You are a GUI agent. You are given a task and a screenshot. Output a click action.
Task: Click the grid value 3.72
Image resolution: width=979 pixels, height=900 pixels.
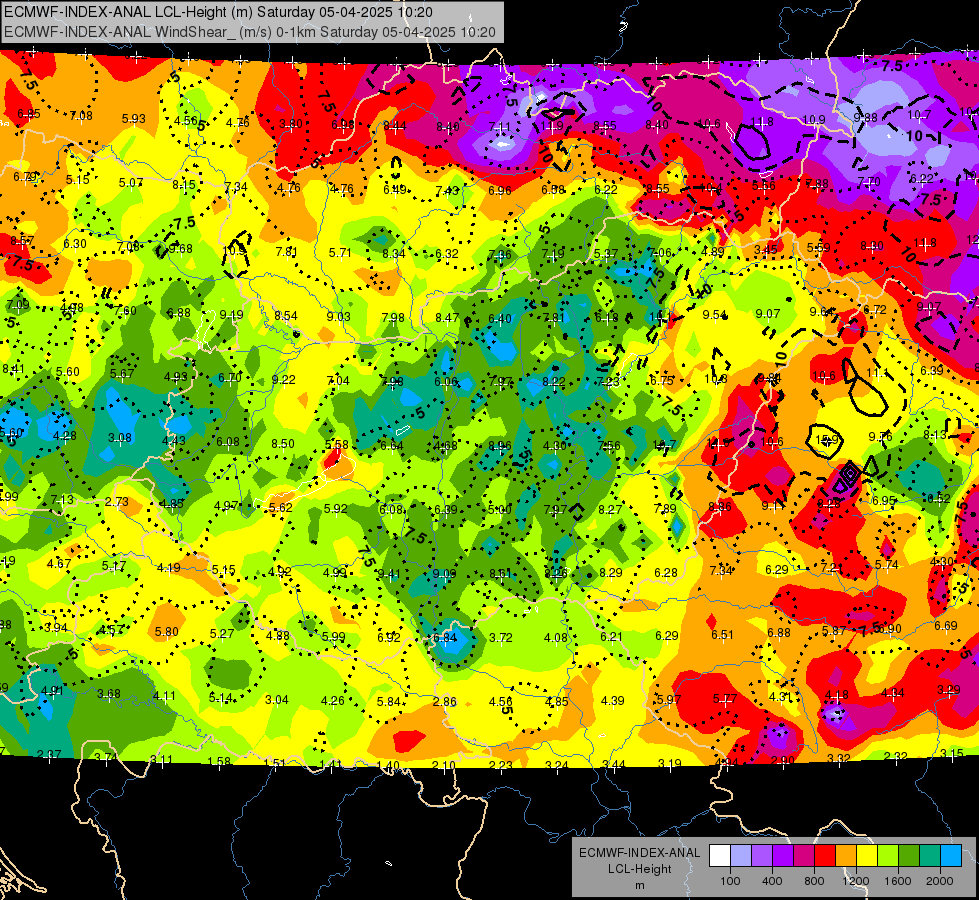501,637
